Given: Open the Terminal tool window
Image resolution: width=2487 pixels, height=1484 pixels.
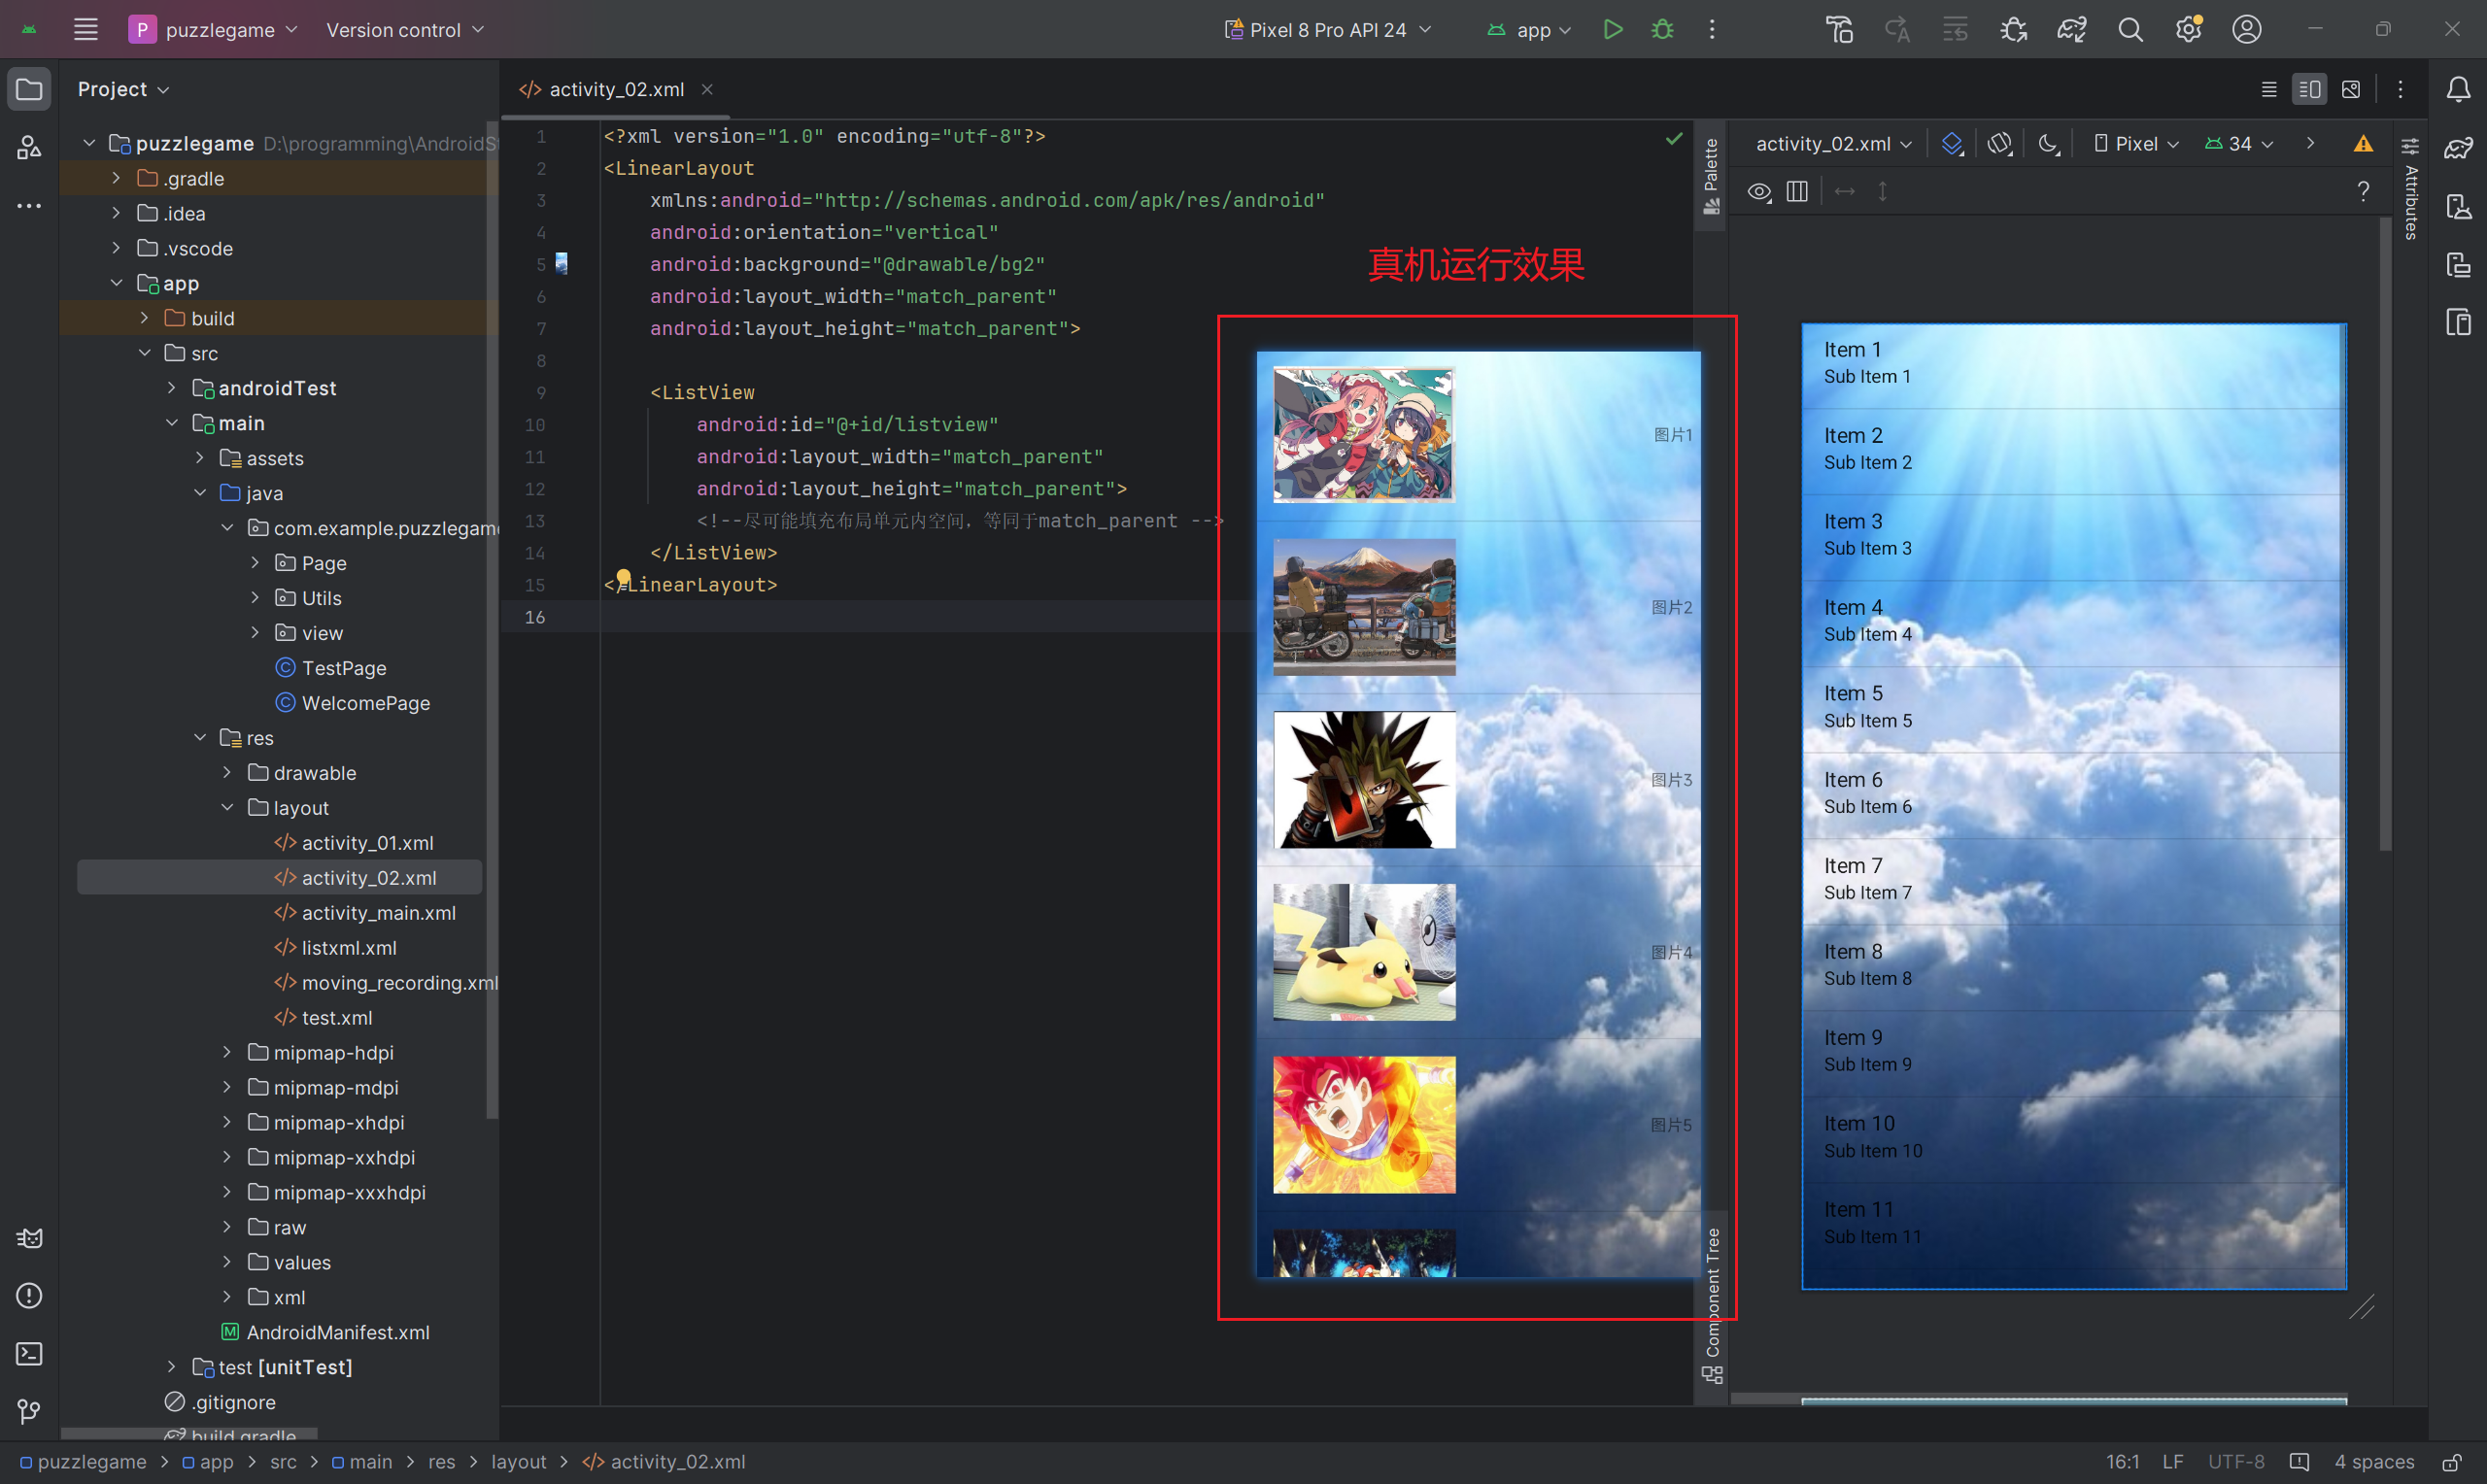Looking at the screenshot, I should point(29,1354).
